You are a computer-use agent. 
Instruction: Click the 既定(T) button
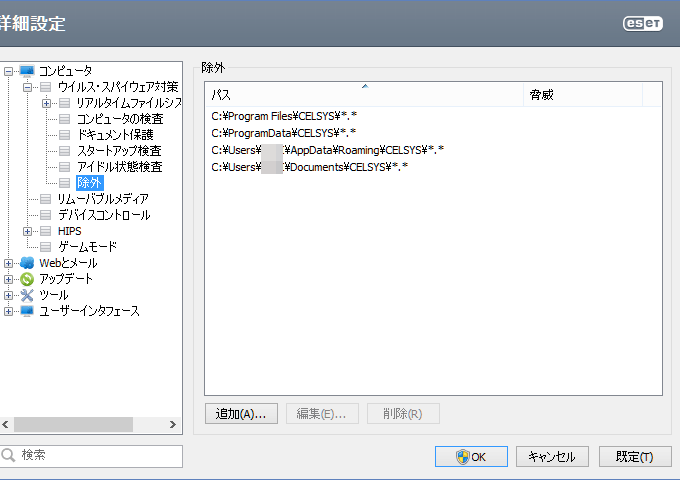click(x=635, y=457)
